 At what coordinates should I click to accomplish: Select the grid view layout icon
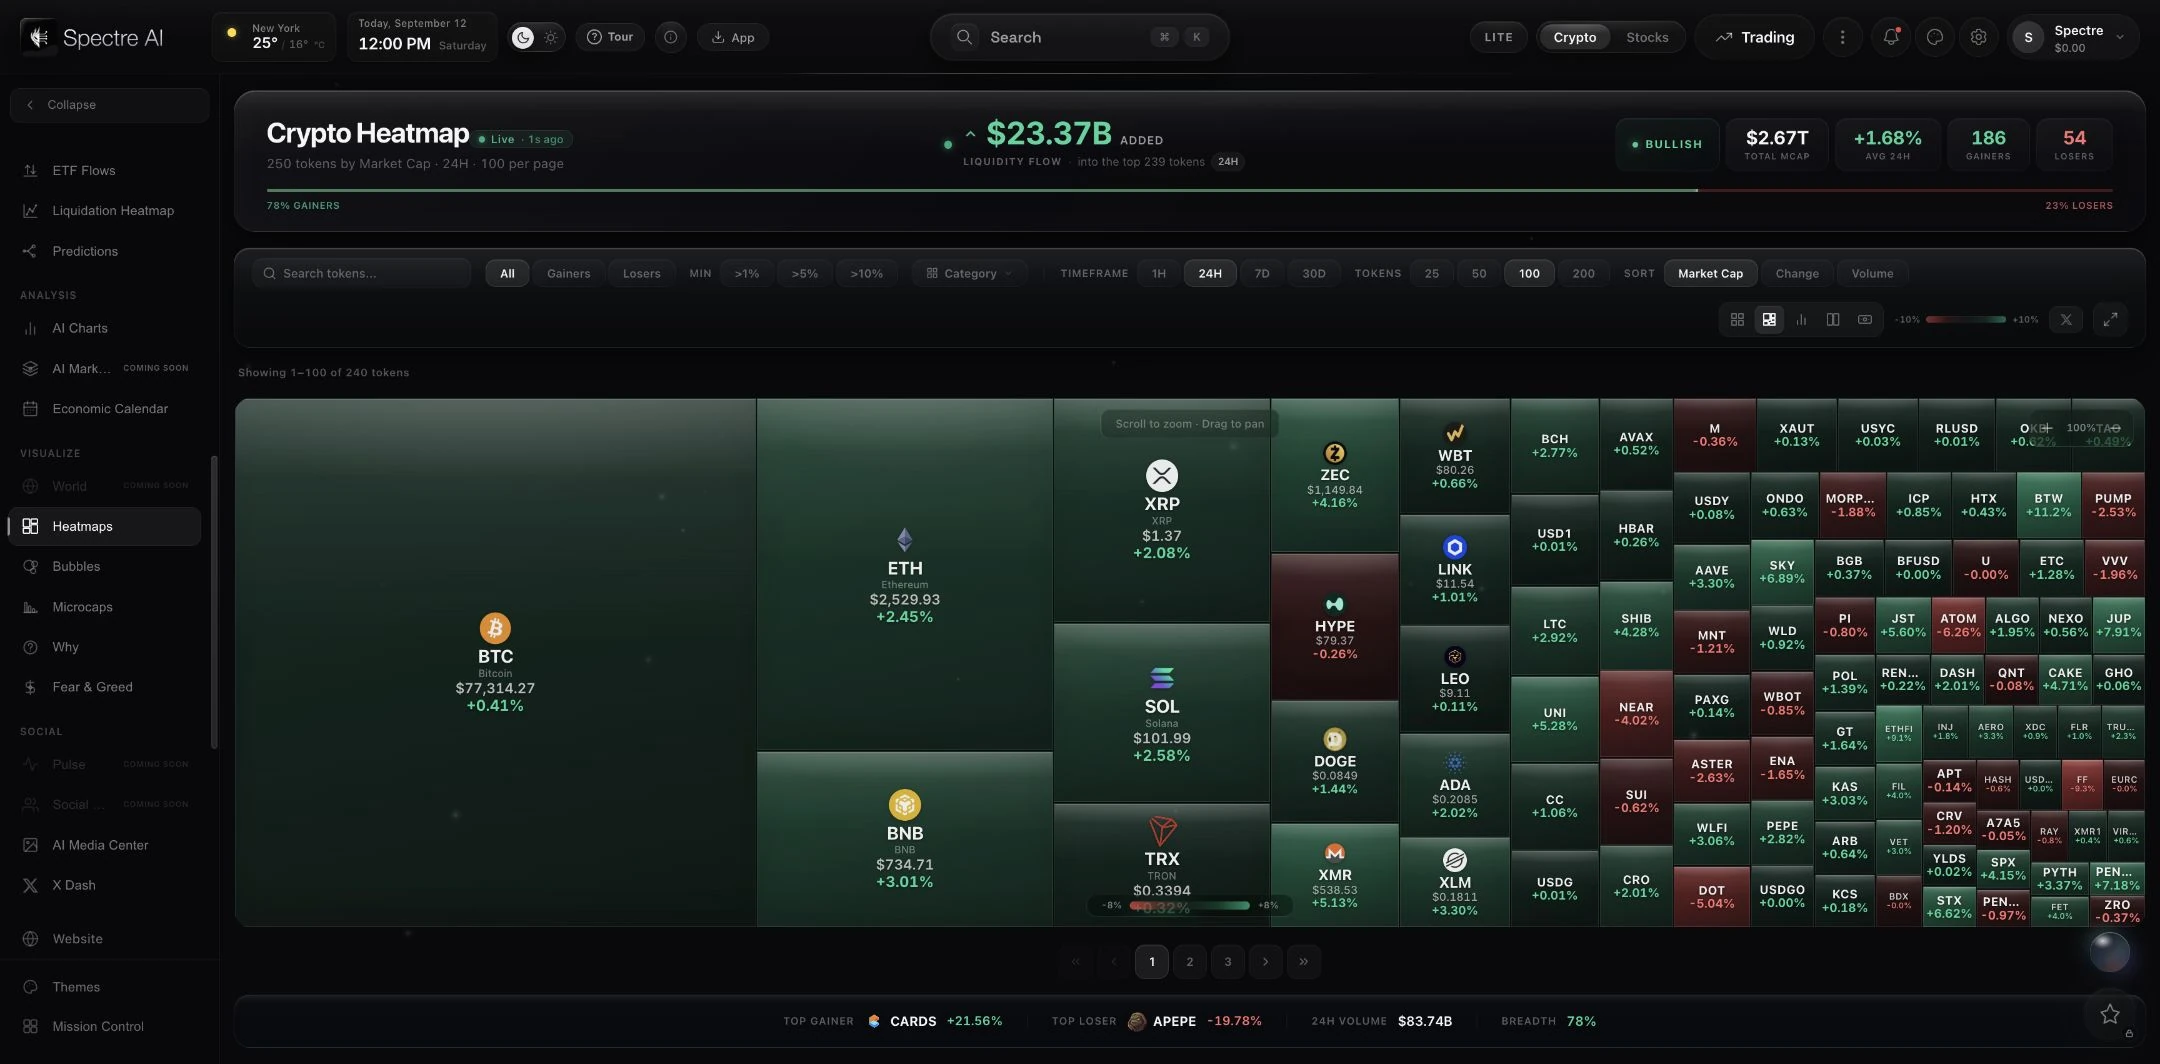click(1737, 319)
